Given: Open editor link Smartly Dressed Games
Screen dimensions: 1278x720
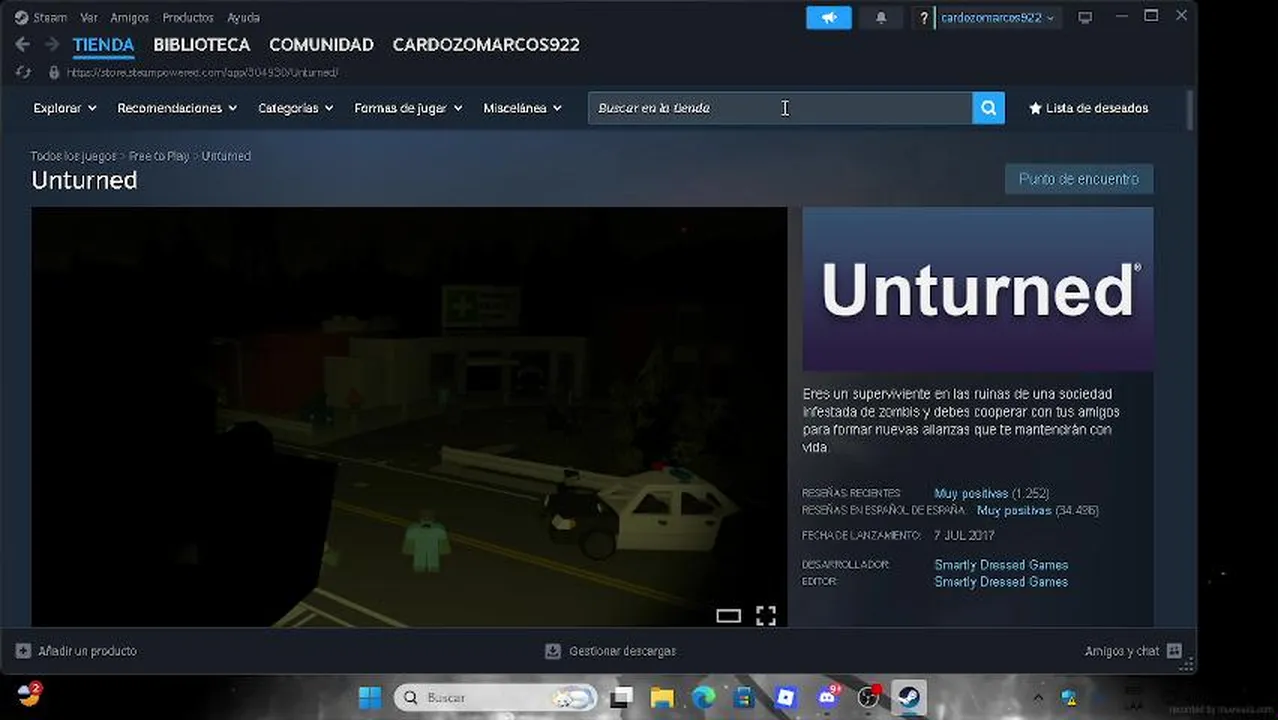Looking at the screenshot, I should pyautogui.click(x=1001, y=582).
